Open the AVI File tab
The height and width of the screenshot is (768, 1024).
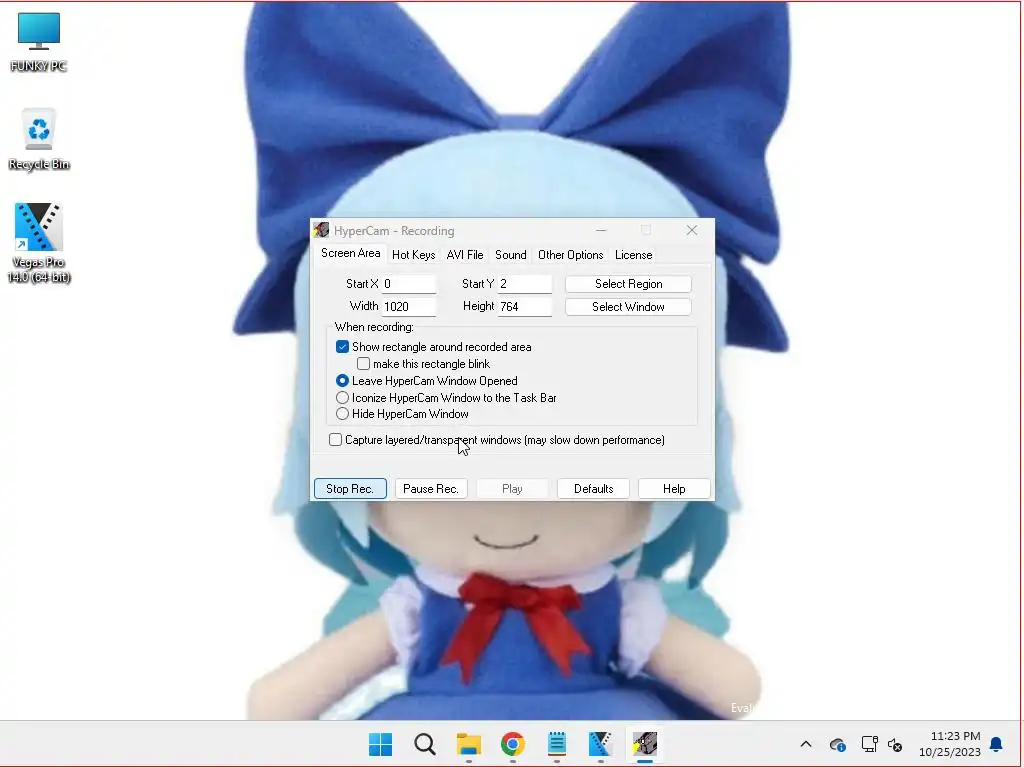[465, 255]
